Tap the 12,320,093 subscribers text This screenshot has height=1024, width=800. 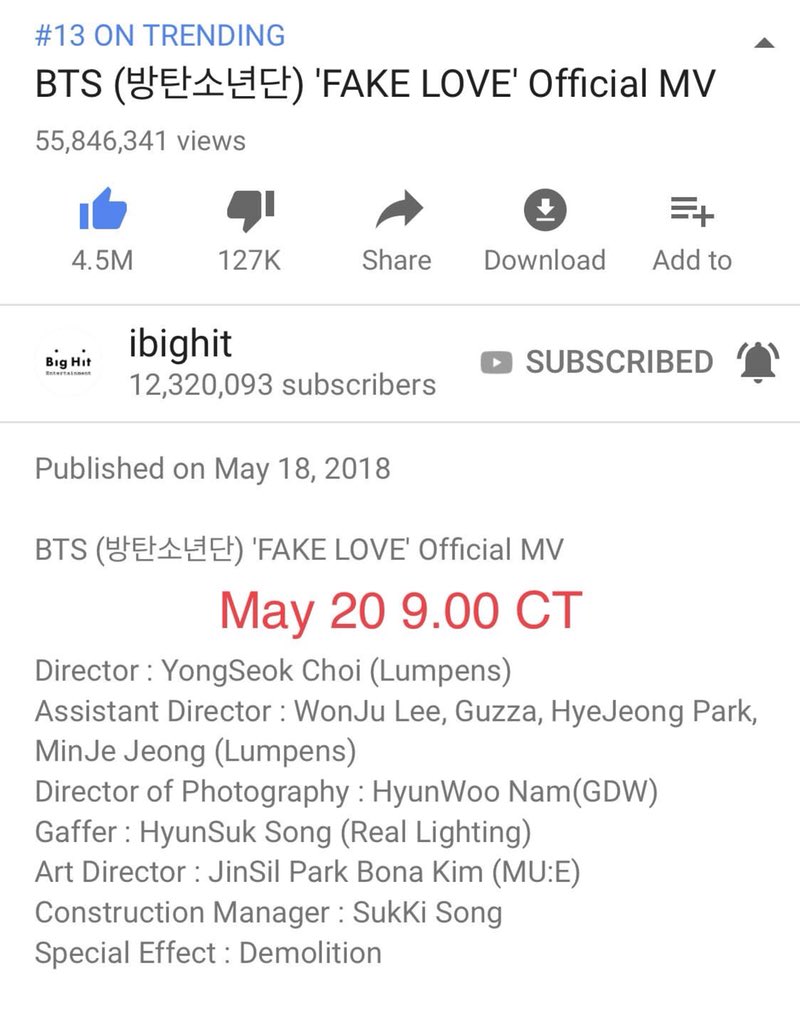point(282,385)
